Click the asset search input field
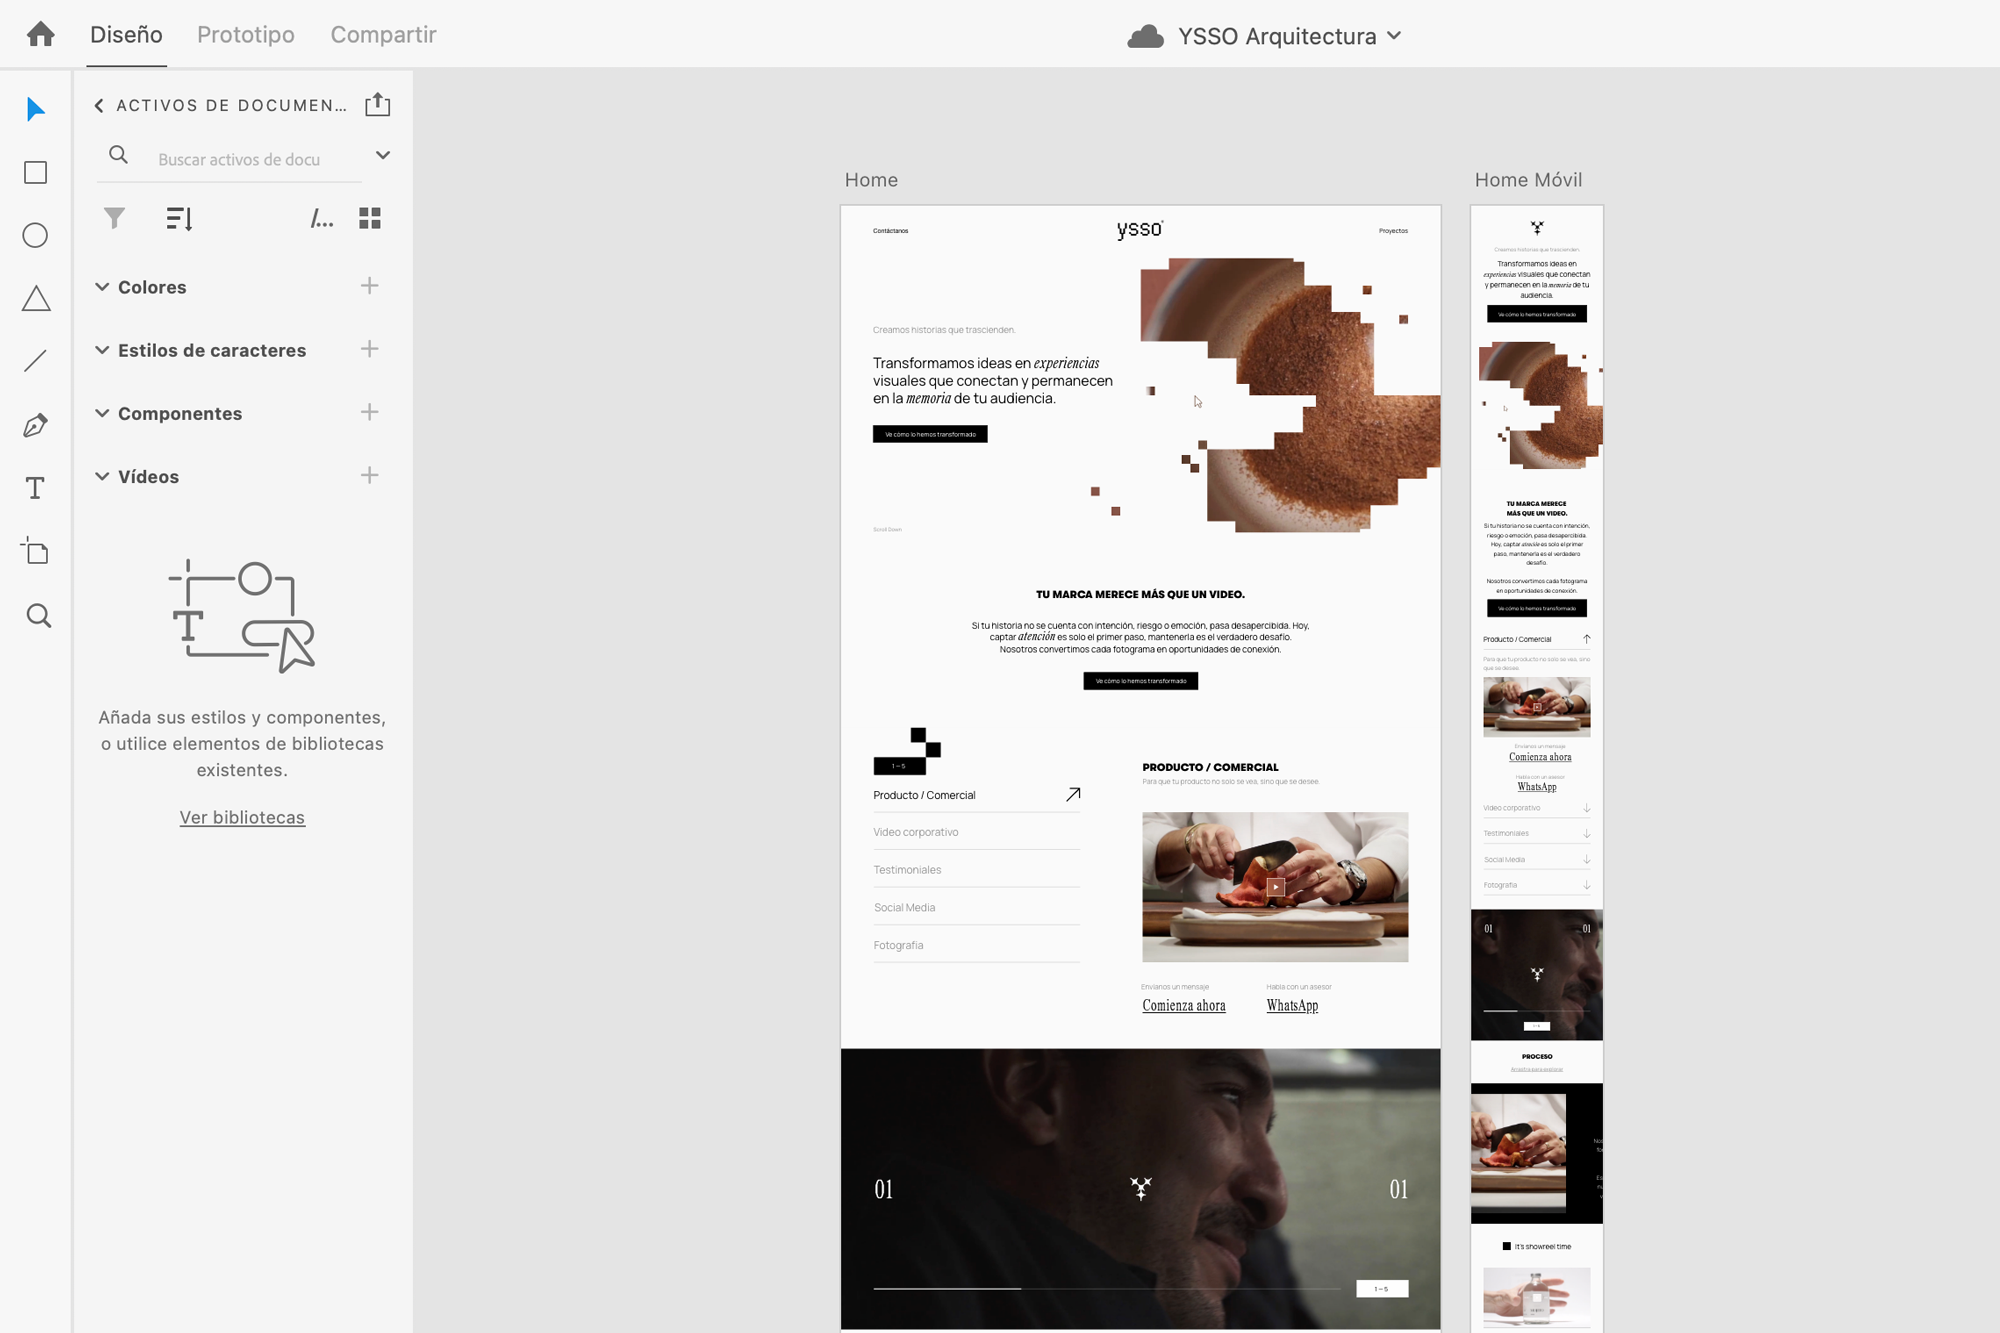The height and width of the screenshot is (1333, 2000). point(240,159)
